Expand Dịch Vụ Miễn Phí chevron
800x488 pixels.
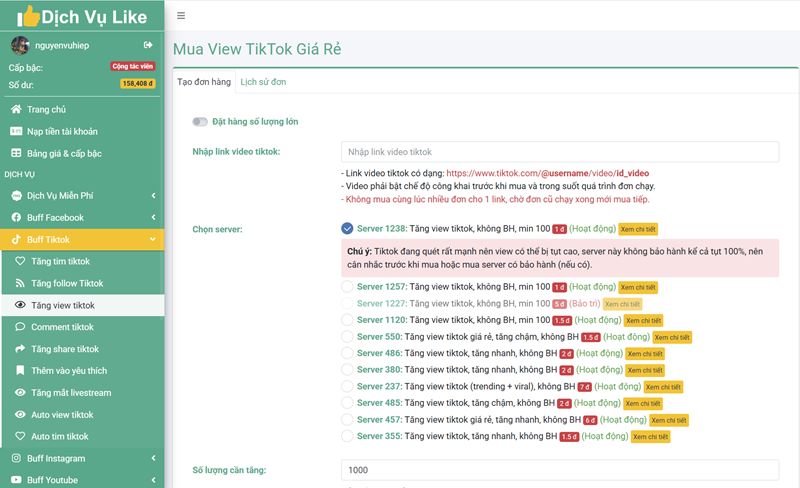tap(153, 196)
